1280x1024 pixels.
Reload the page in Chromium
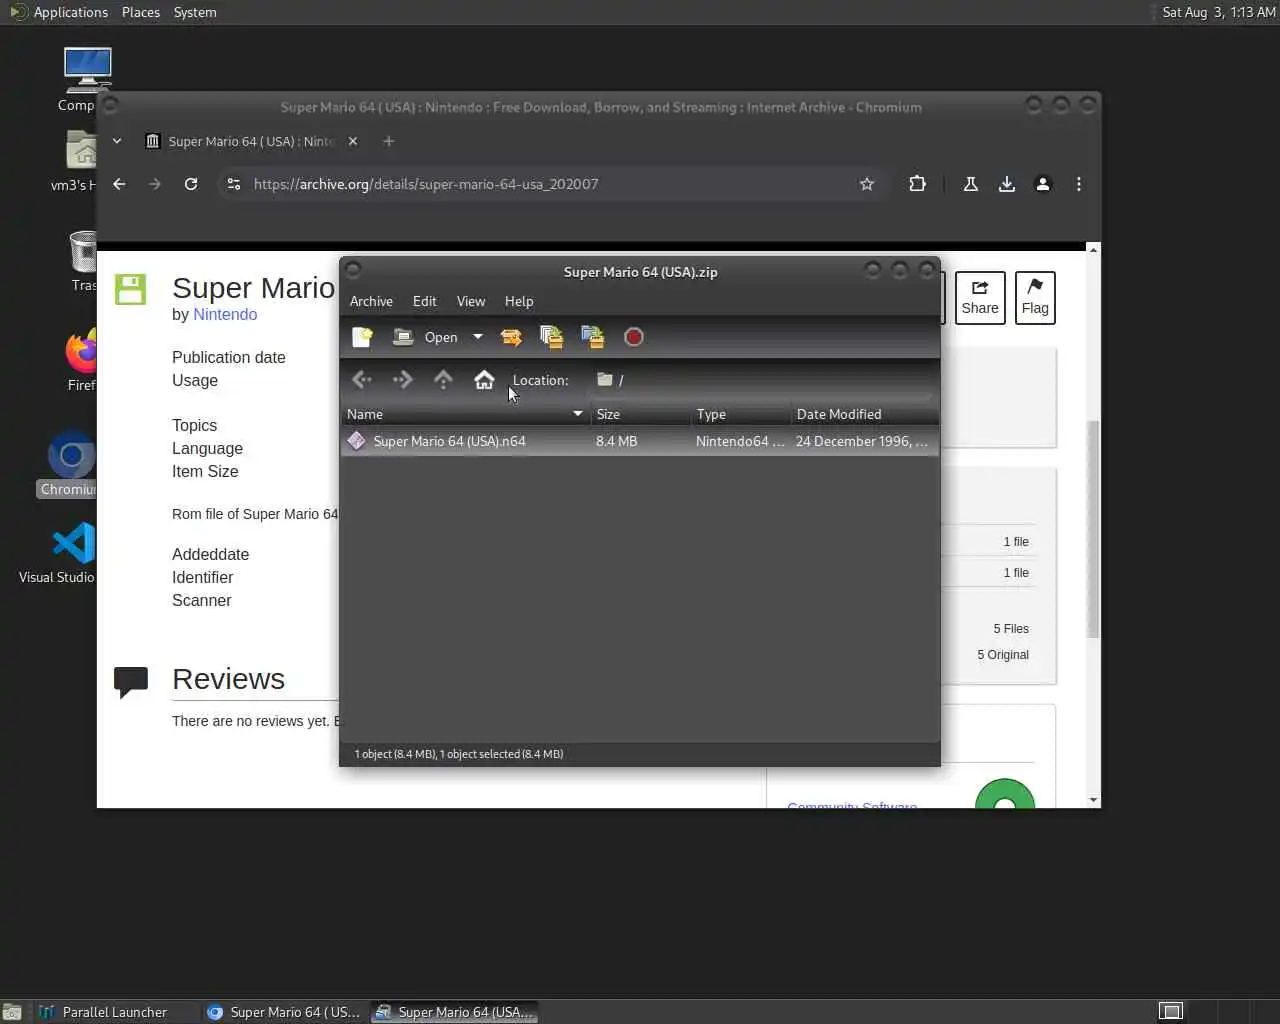pyautogui.click(x=191, y=184)
